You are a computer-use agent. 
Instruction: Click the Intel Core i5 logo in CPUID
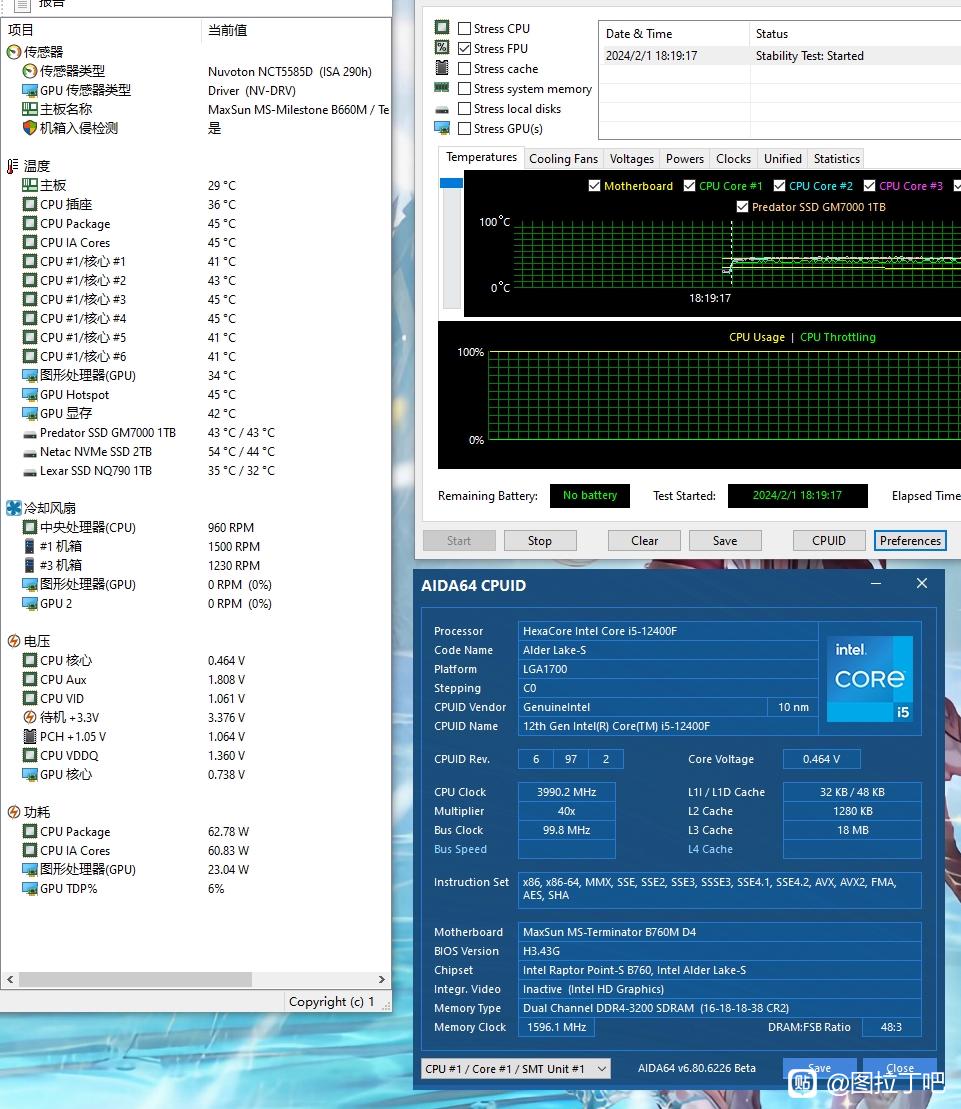coord(870,679)
